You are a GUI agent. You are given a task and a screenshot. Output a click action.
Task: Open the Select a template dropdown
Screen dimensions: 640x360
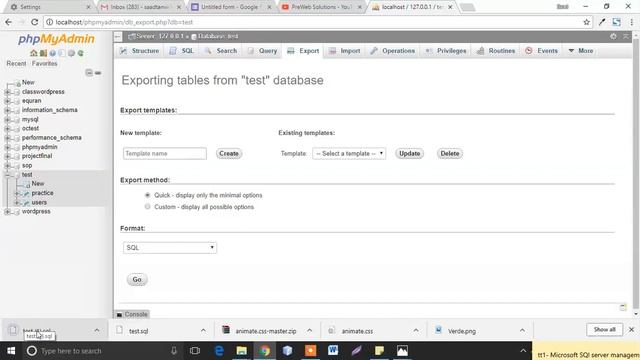[349, 153]
